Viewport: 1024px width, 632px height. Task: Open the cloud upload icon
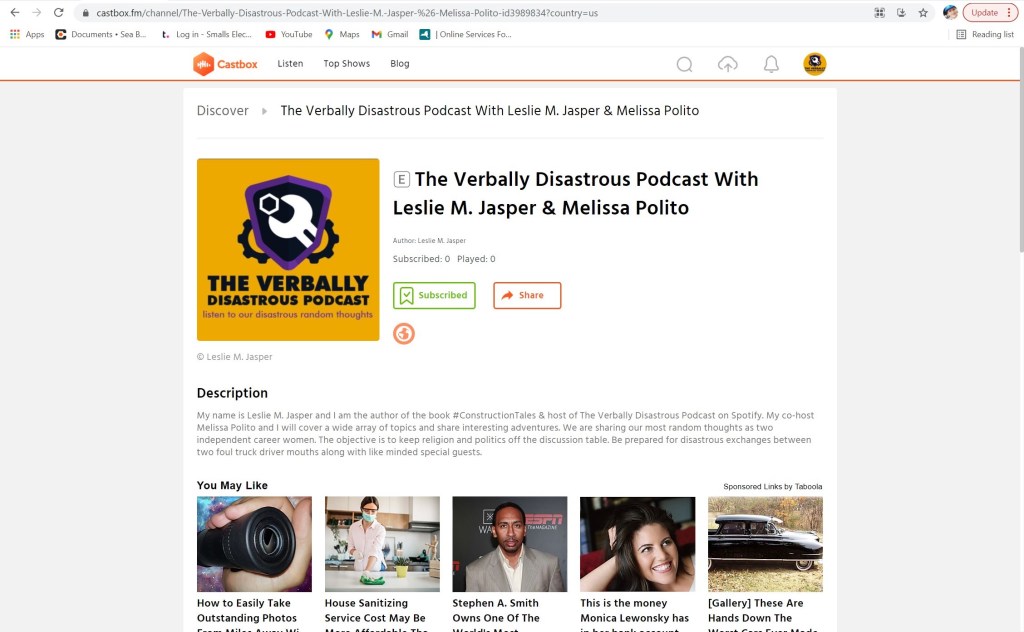[728, 64]
